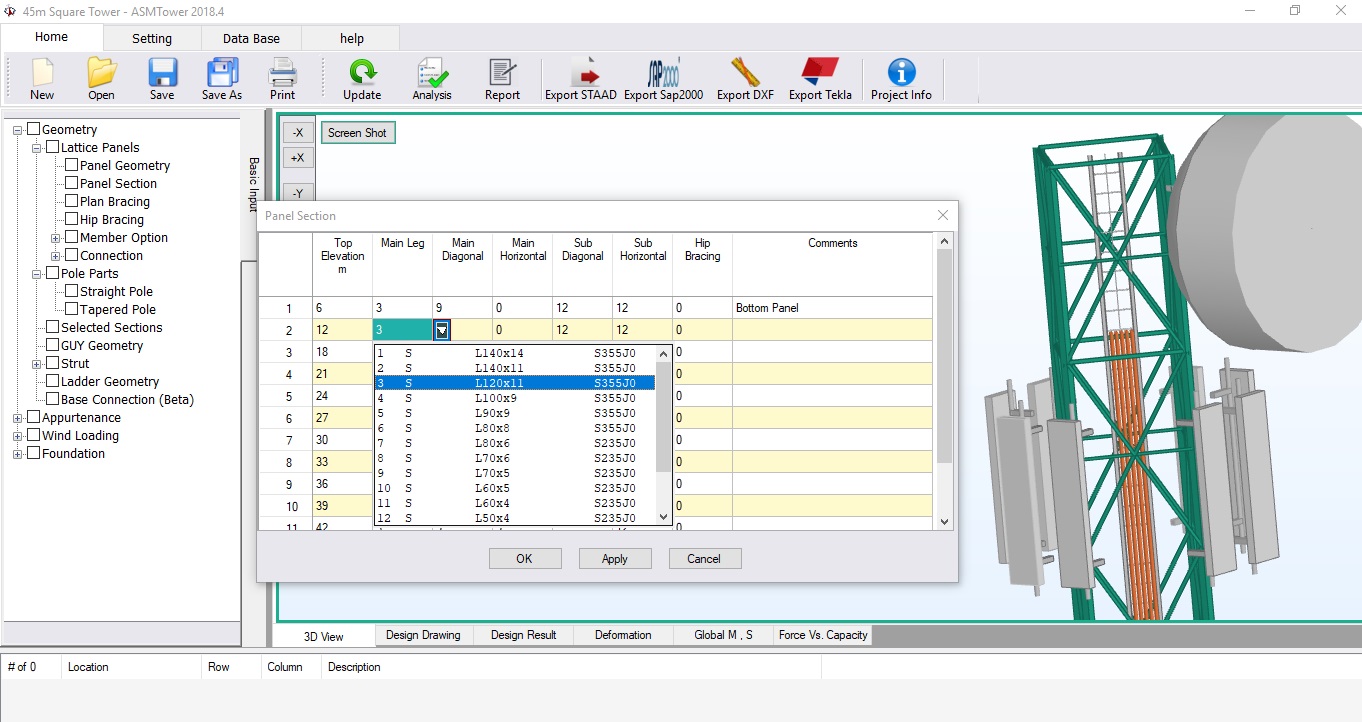Show the Deformation tab
Image resolution: width=1362 pixels, height=722 pixels.
[623, 635]
